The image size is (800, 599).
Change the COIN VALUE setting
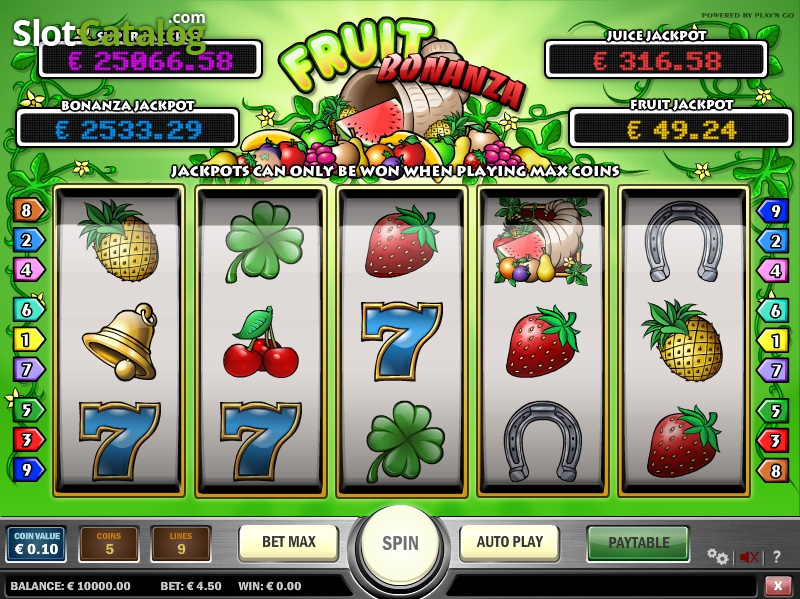click(x=37, y=544)
